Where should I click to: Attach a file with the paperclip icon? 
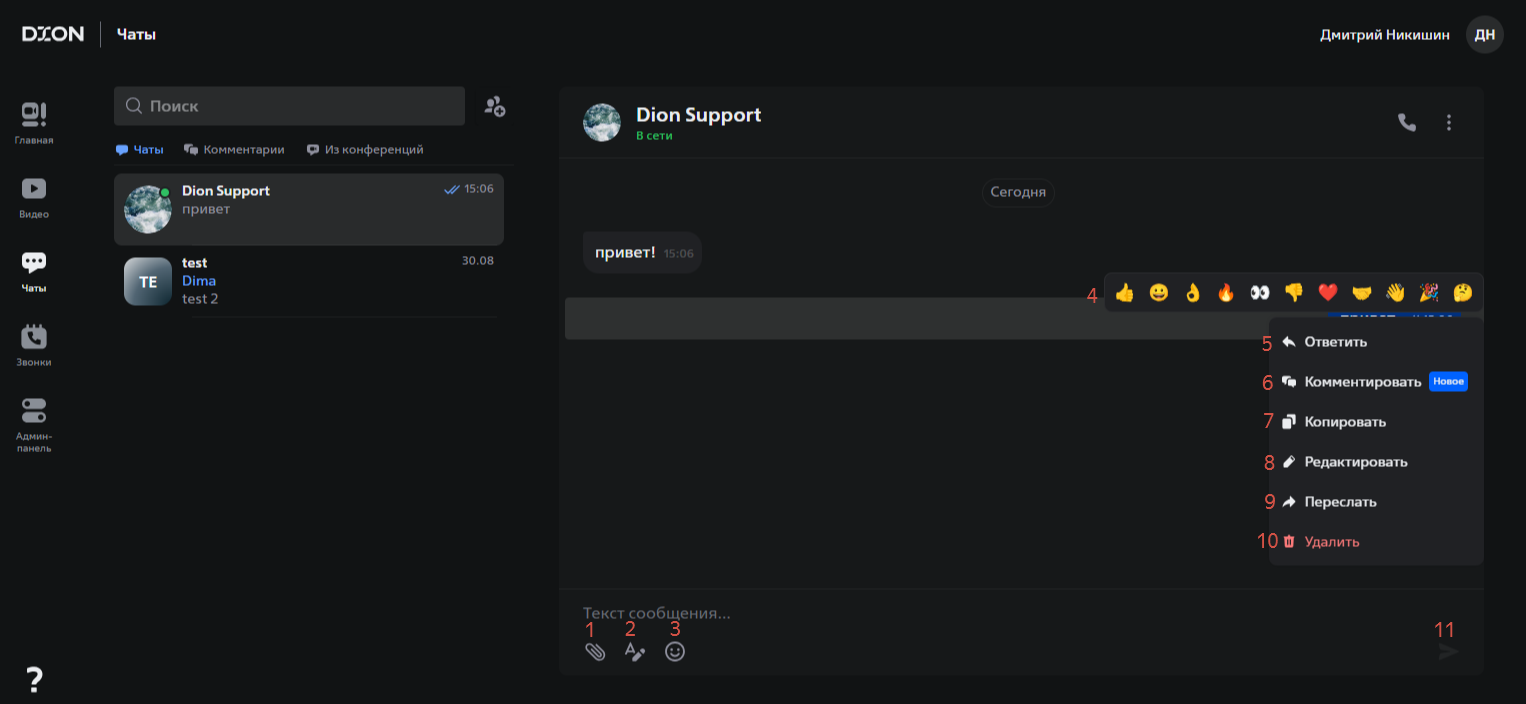[x=595, y=652]
